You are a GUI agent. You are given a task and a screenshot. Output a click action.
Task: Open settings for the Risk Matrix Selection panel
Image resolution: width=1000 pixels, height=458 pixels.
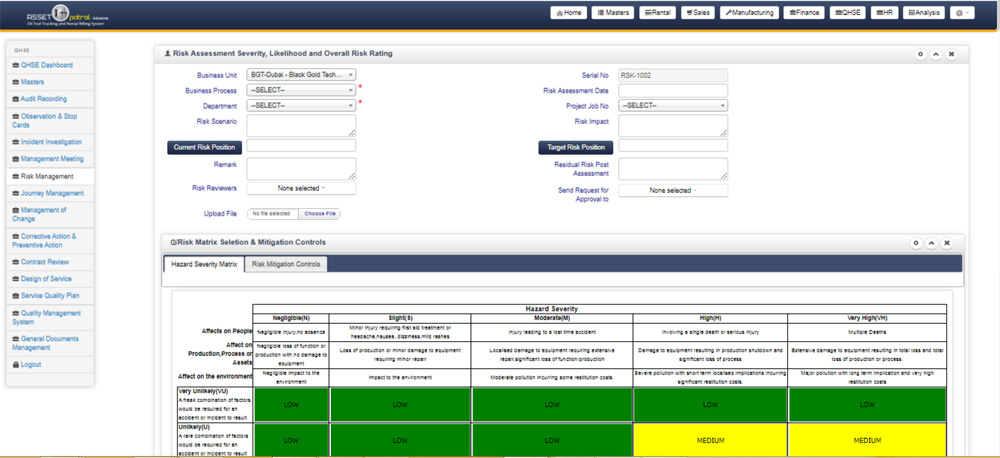point(916,243)
